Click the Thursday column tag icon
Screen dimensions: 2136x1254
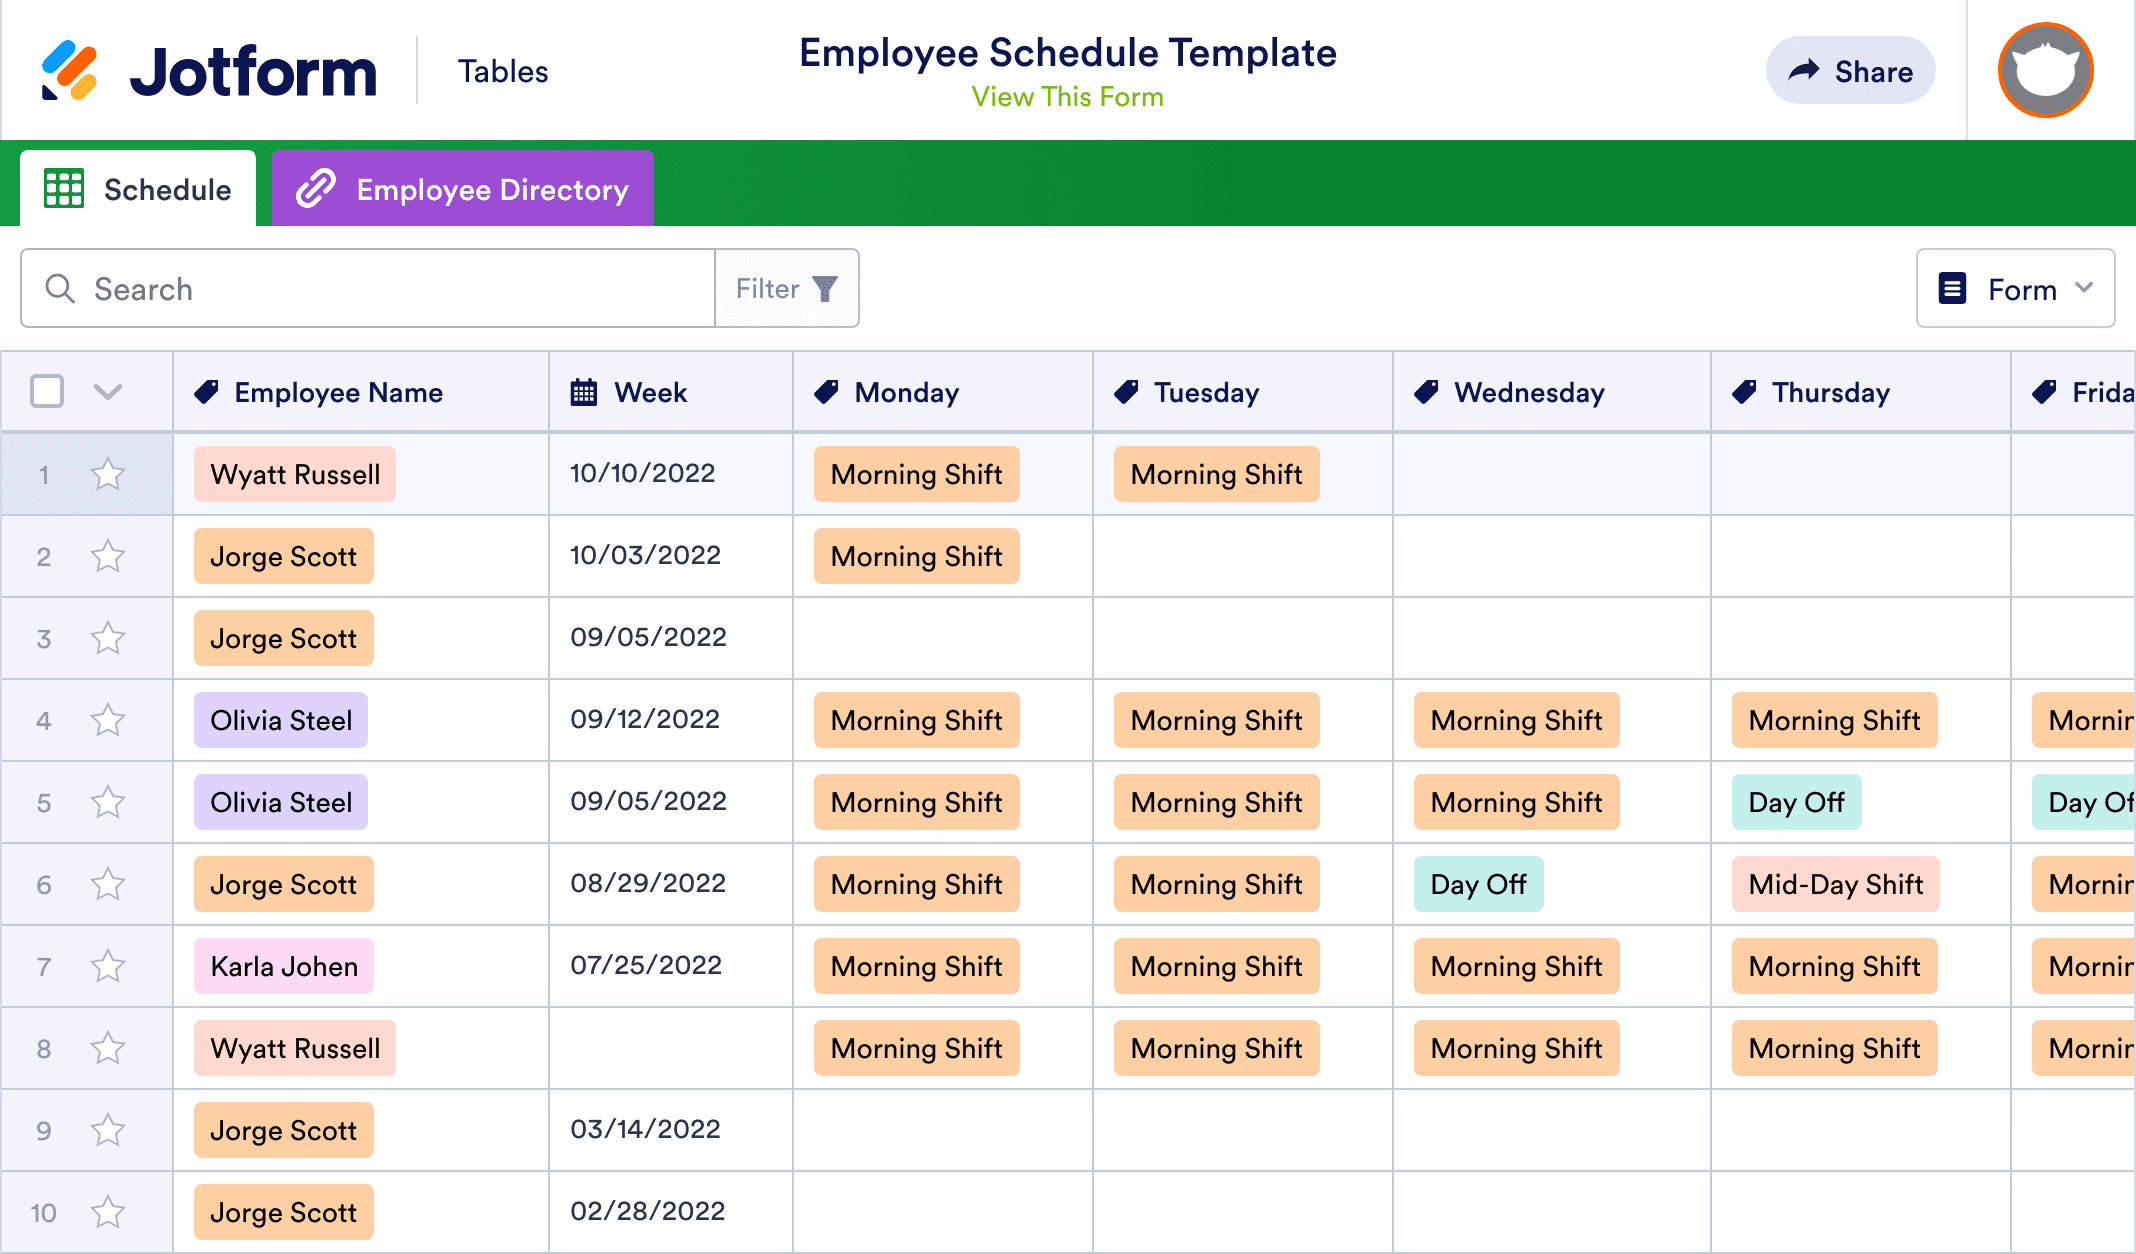pos(1744,392)
